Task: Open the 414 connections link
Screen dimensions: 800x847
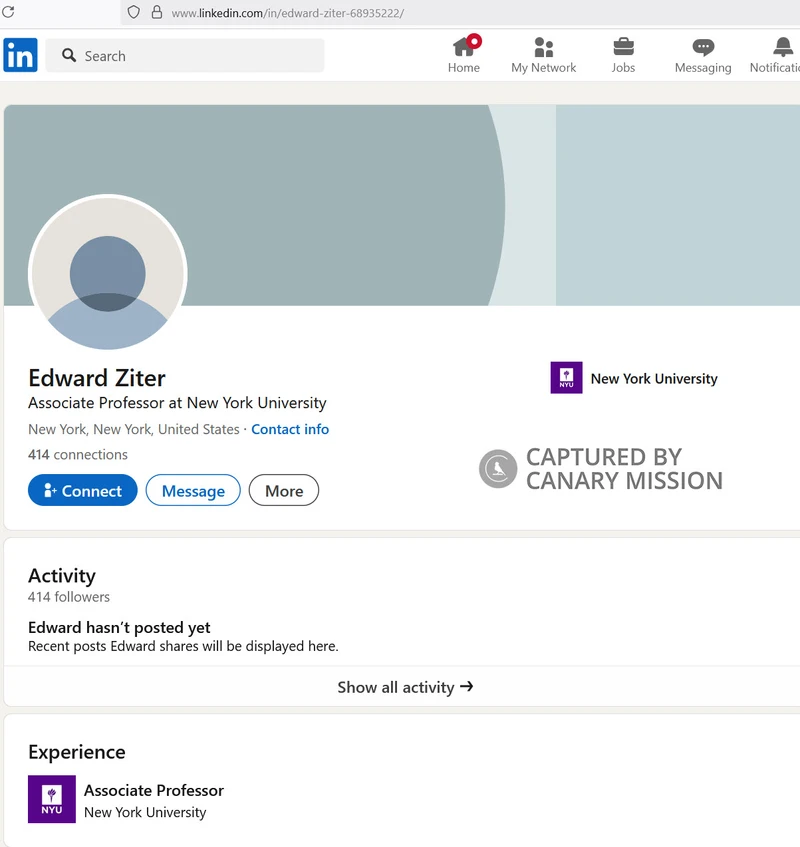Action: 78,454
